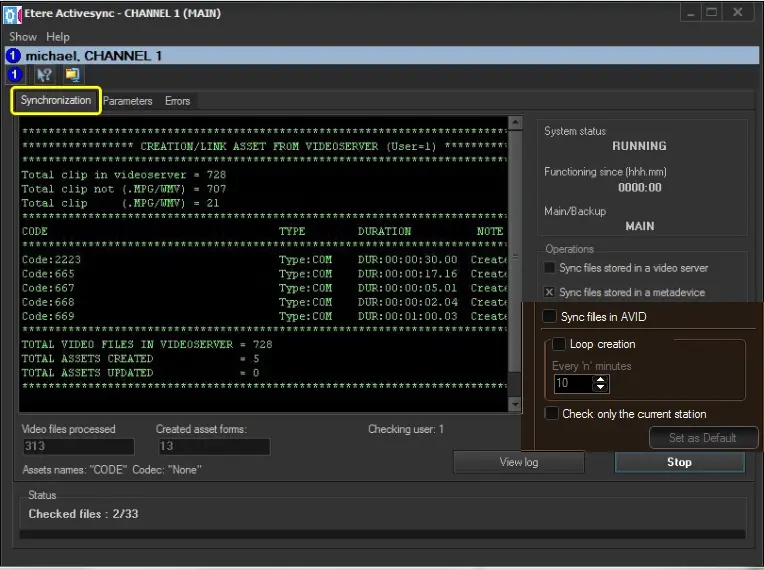Image resolution: width=764 pixels, height=570 pixels.
Task: Close the Etere Activesync window
Action: (738, 12)
